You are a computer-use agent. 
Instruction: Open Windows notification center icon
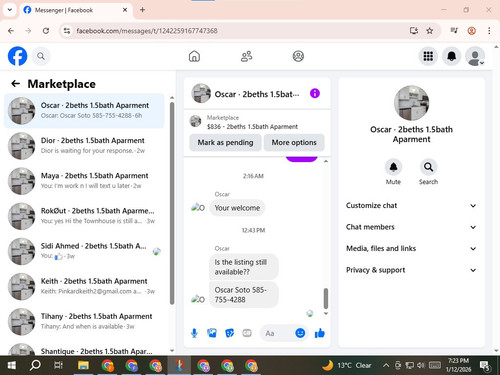tap(485, 365)
